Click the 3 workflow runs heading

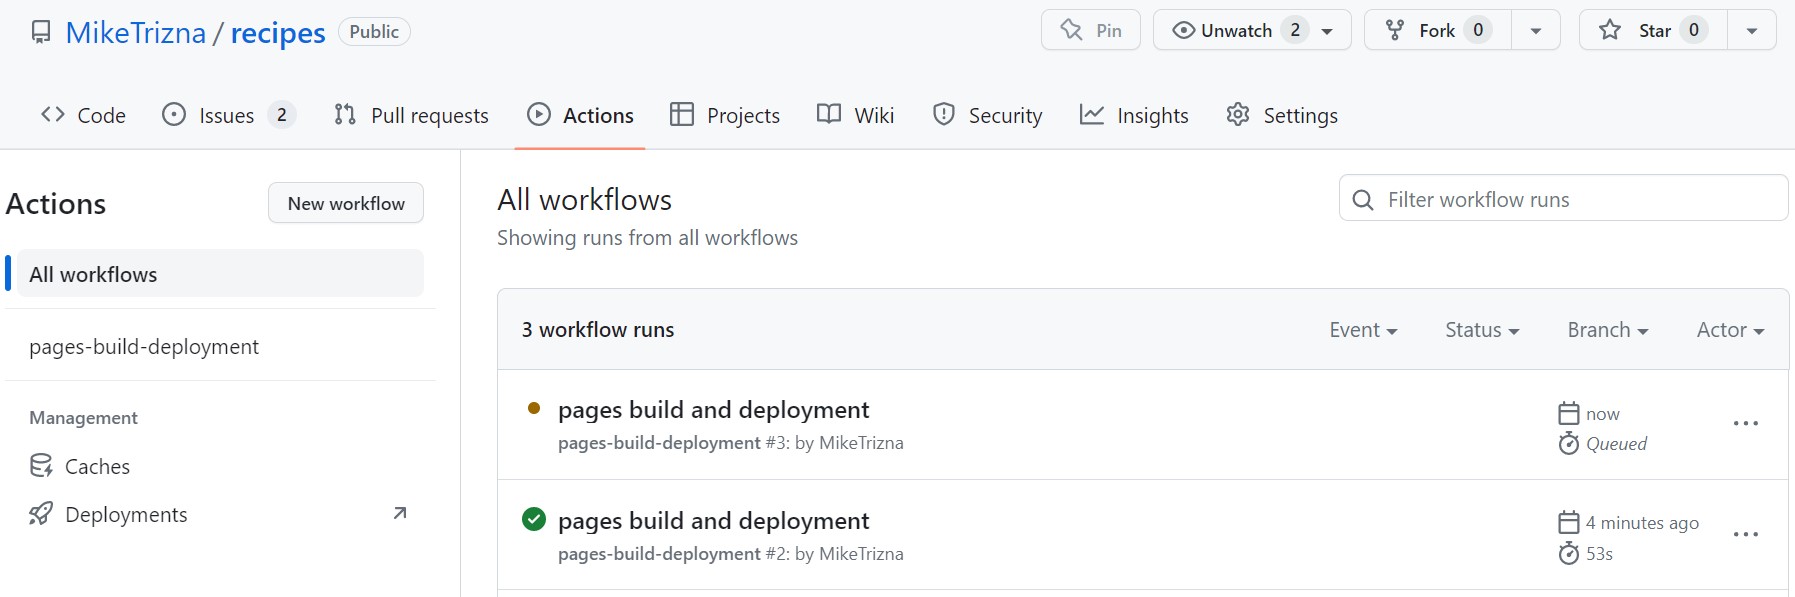coord(598,330)
